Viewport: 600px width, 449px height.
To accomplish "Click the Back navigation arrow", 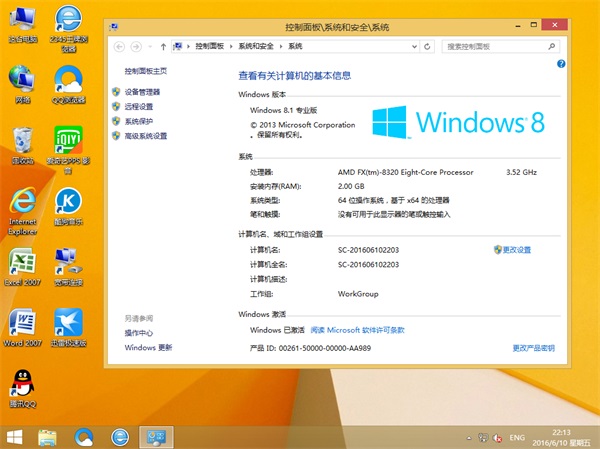I will point(121,46).
